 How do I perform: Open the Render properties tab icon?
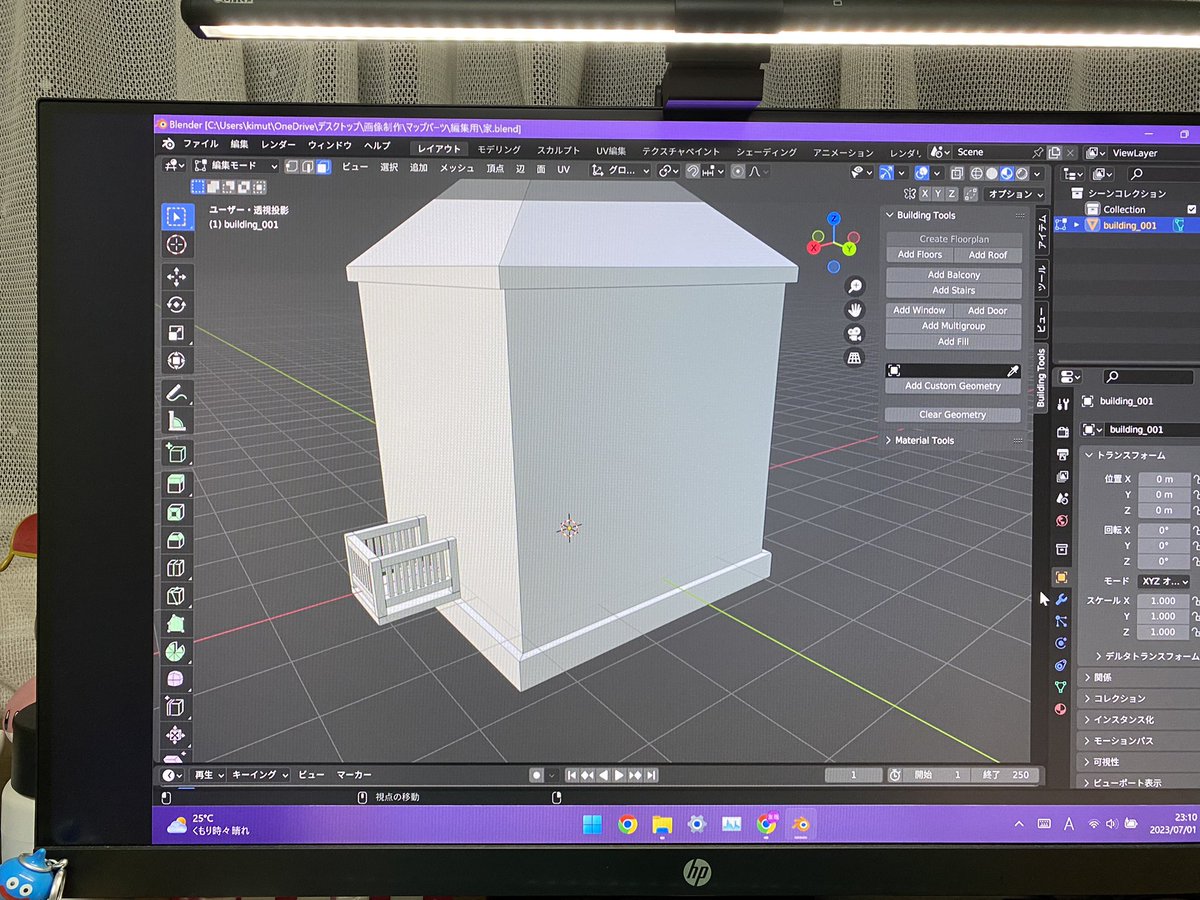click(1062, 432)
